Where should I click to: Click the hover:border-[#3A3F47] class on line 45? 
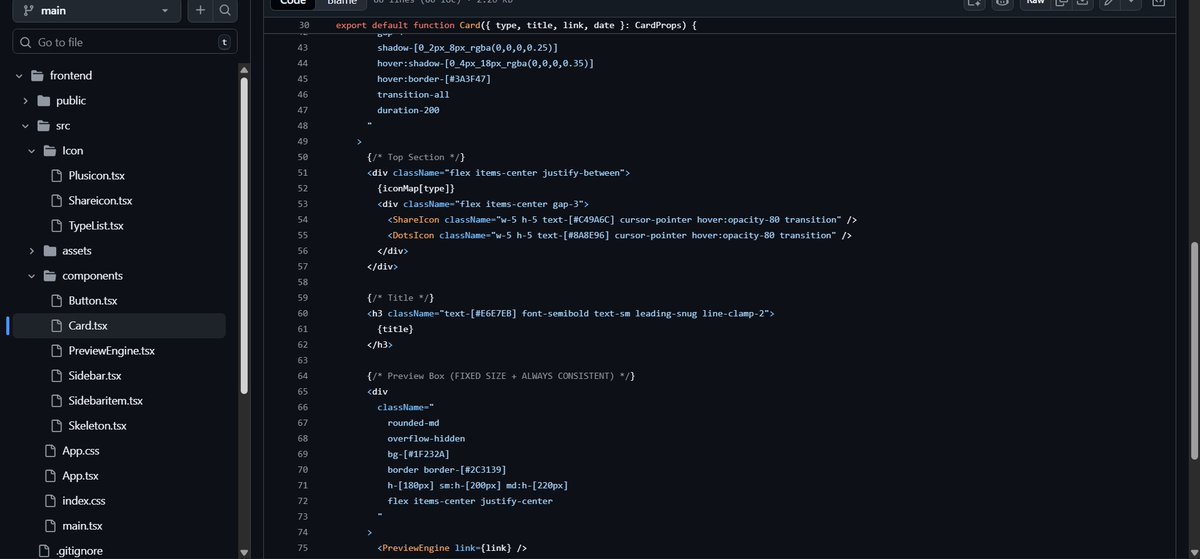434,79
